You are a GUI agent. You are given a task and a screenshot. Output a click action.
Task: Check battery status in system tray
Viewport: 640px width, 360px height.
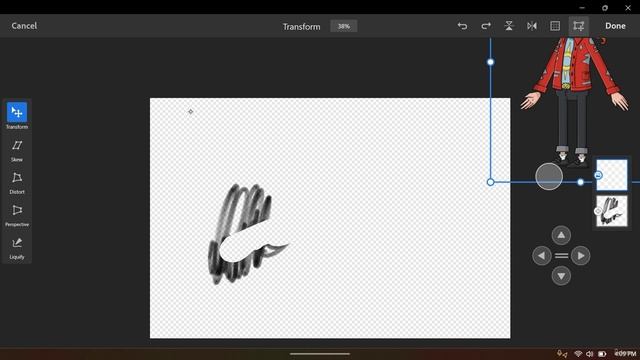(602, 353)
